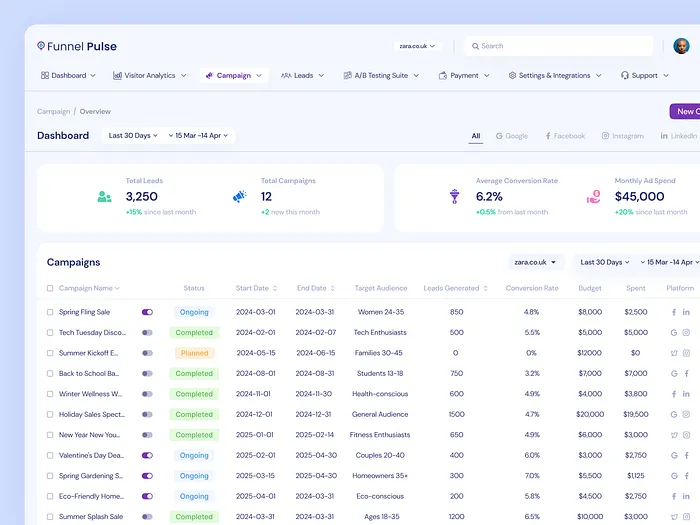Viewport: 700px width, 525px height.
Task: Click the Total Leads people icon
Action: (104, 196)
